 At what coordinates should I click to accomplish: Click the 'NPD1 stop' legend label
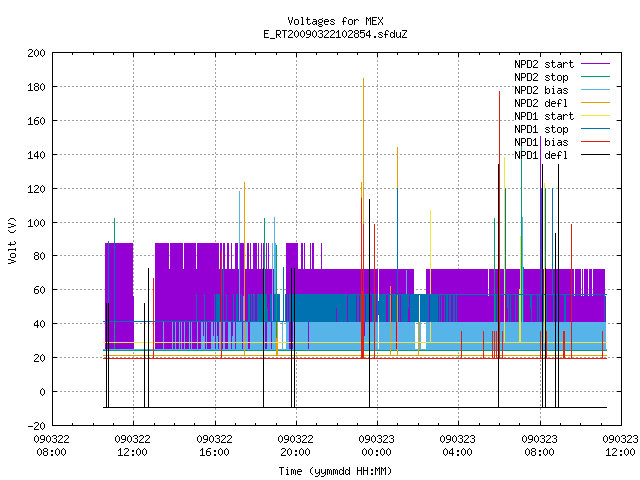point(541,129)
